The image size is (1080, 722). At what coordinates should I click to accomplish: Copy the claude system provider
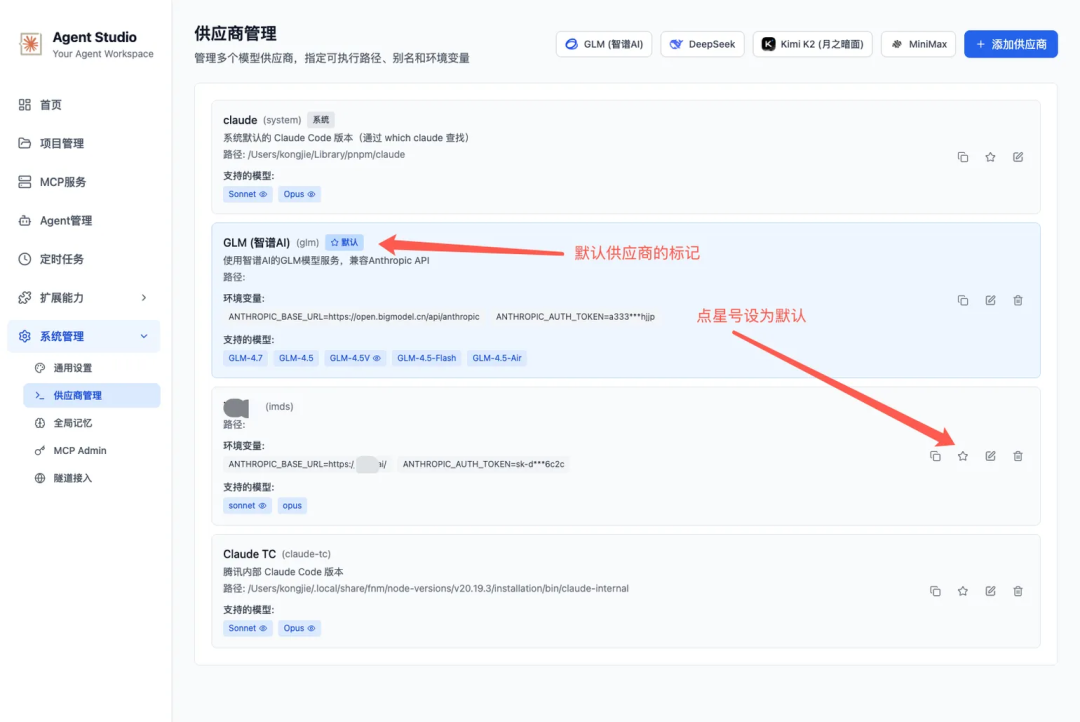963,157
